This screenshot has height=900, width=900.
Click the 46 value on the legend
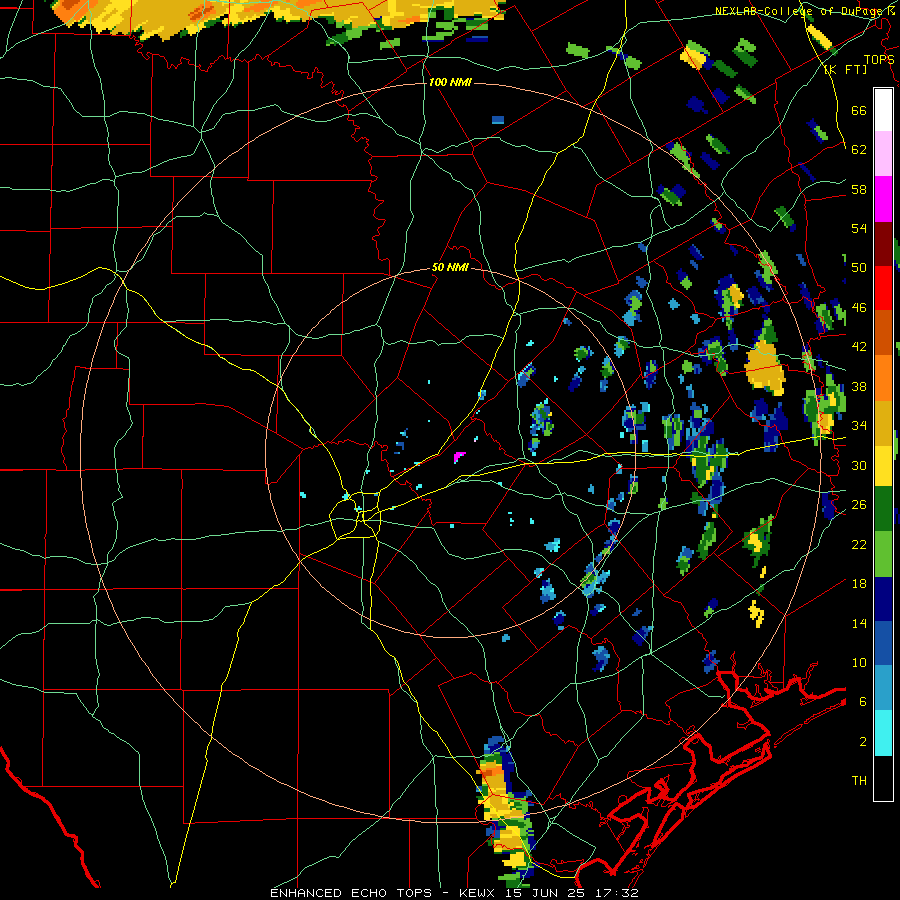pos(859,308)
